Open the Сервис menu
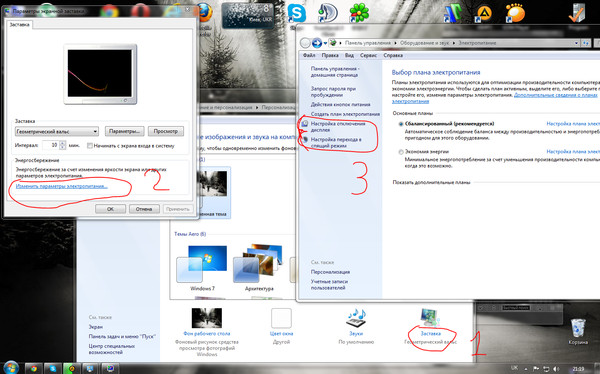 pos(368,55)
